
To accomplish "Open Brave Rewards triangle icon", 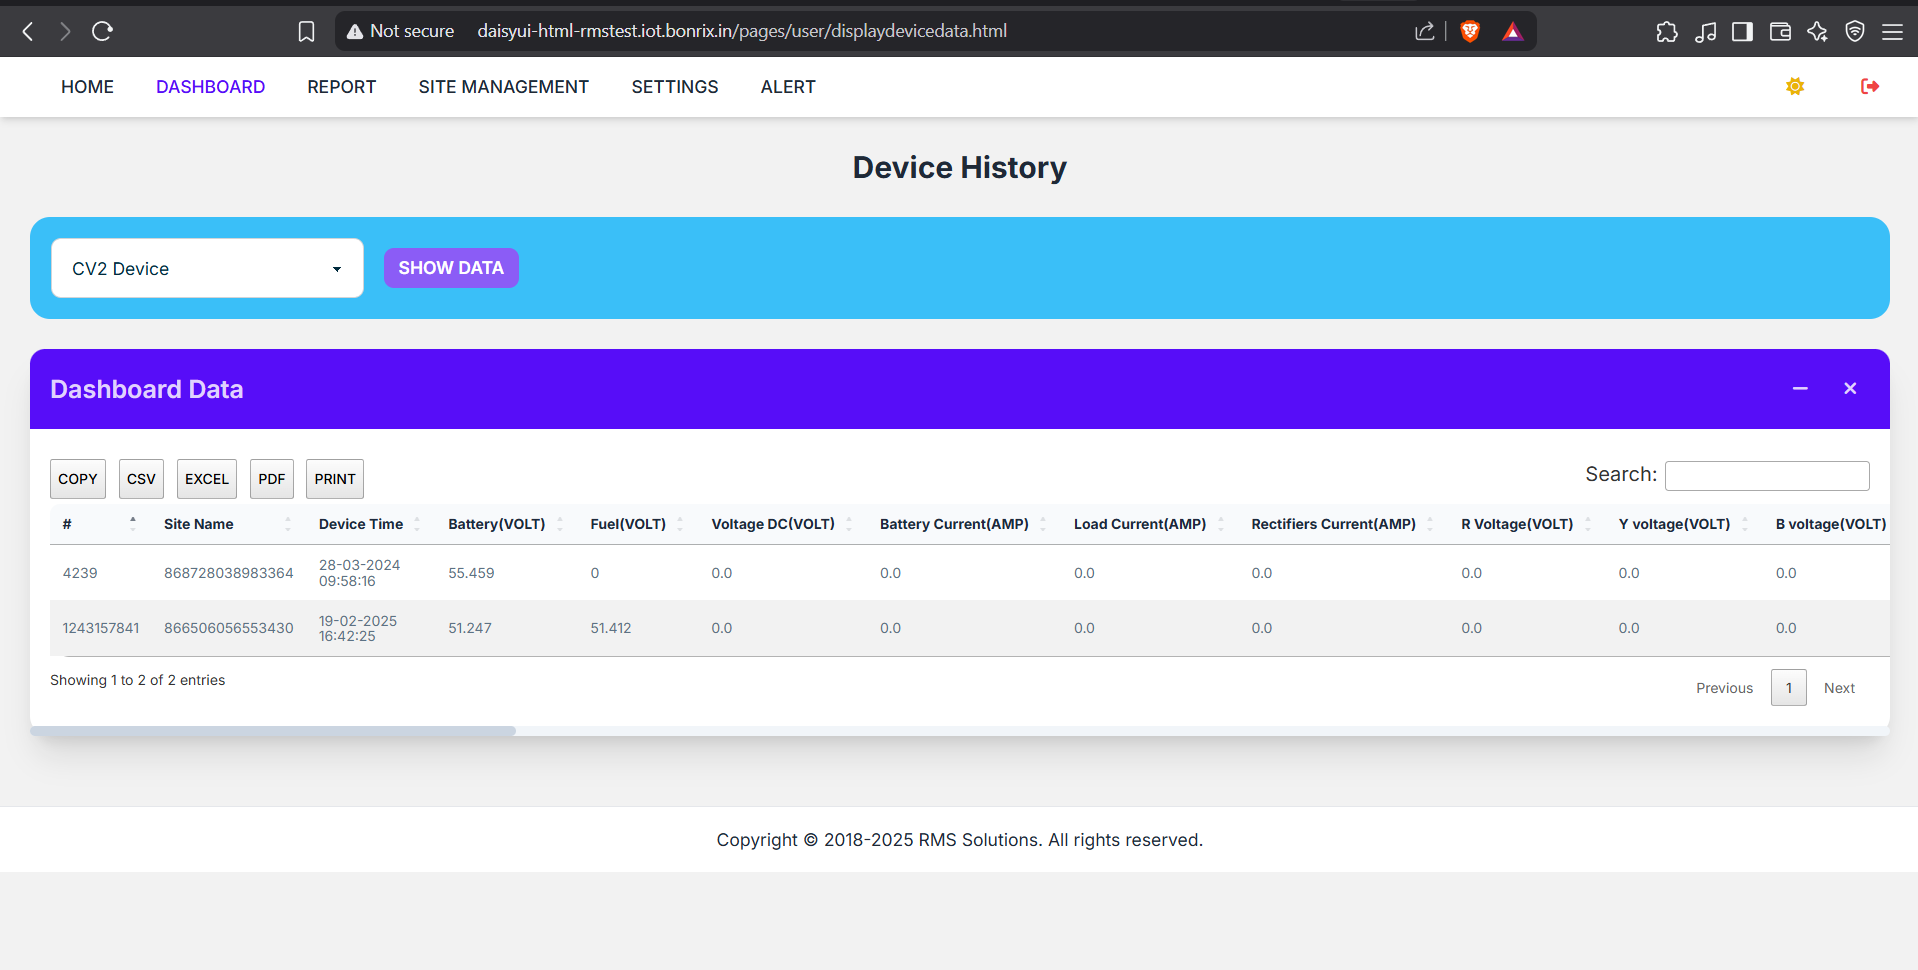I will pyautogui.click(x=1512, y=31).
